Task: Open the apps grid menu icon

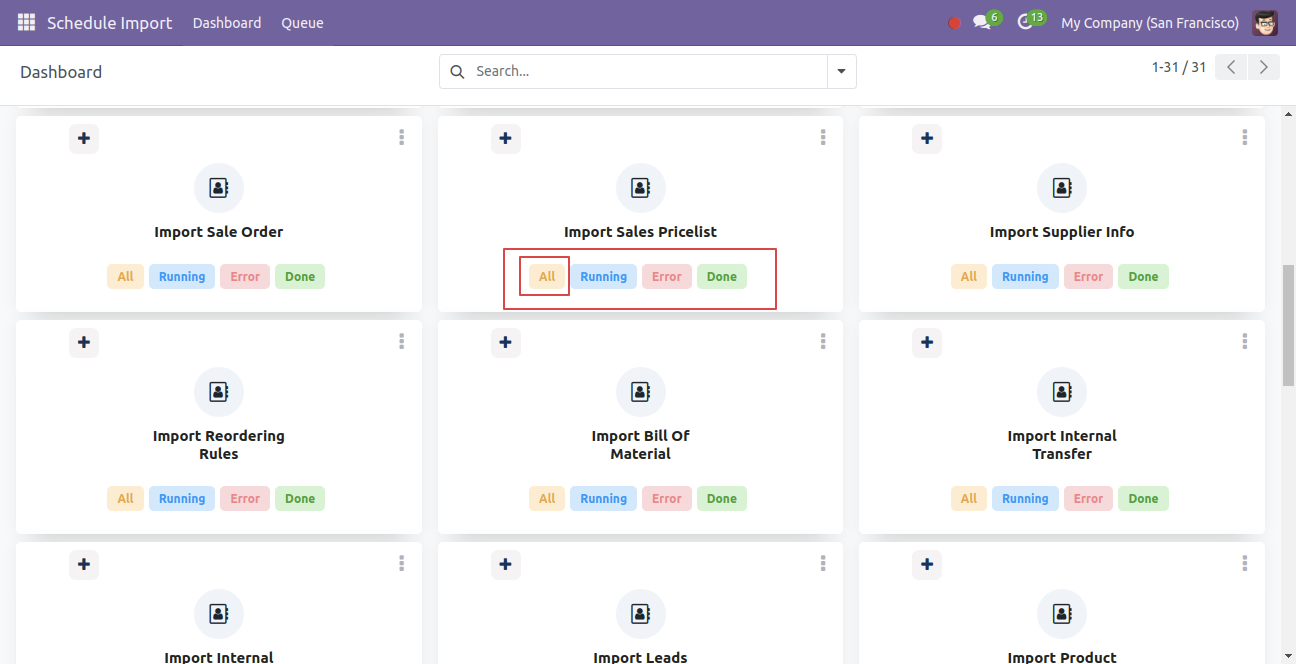Action: coord(26,22)
